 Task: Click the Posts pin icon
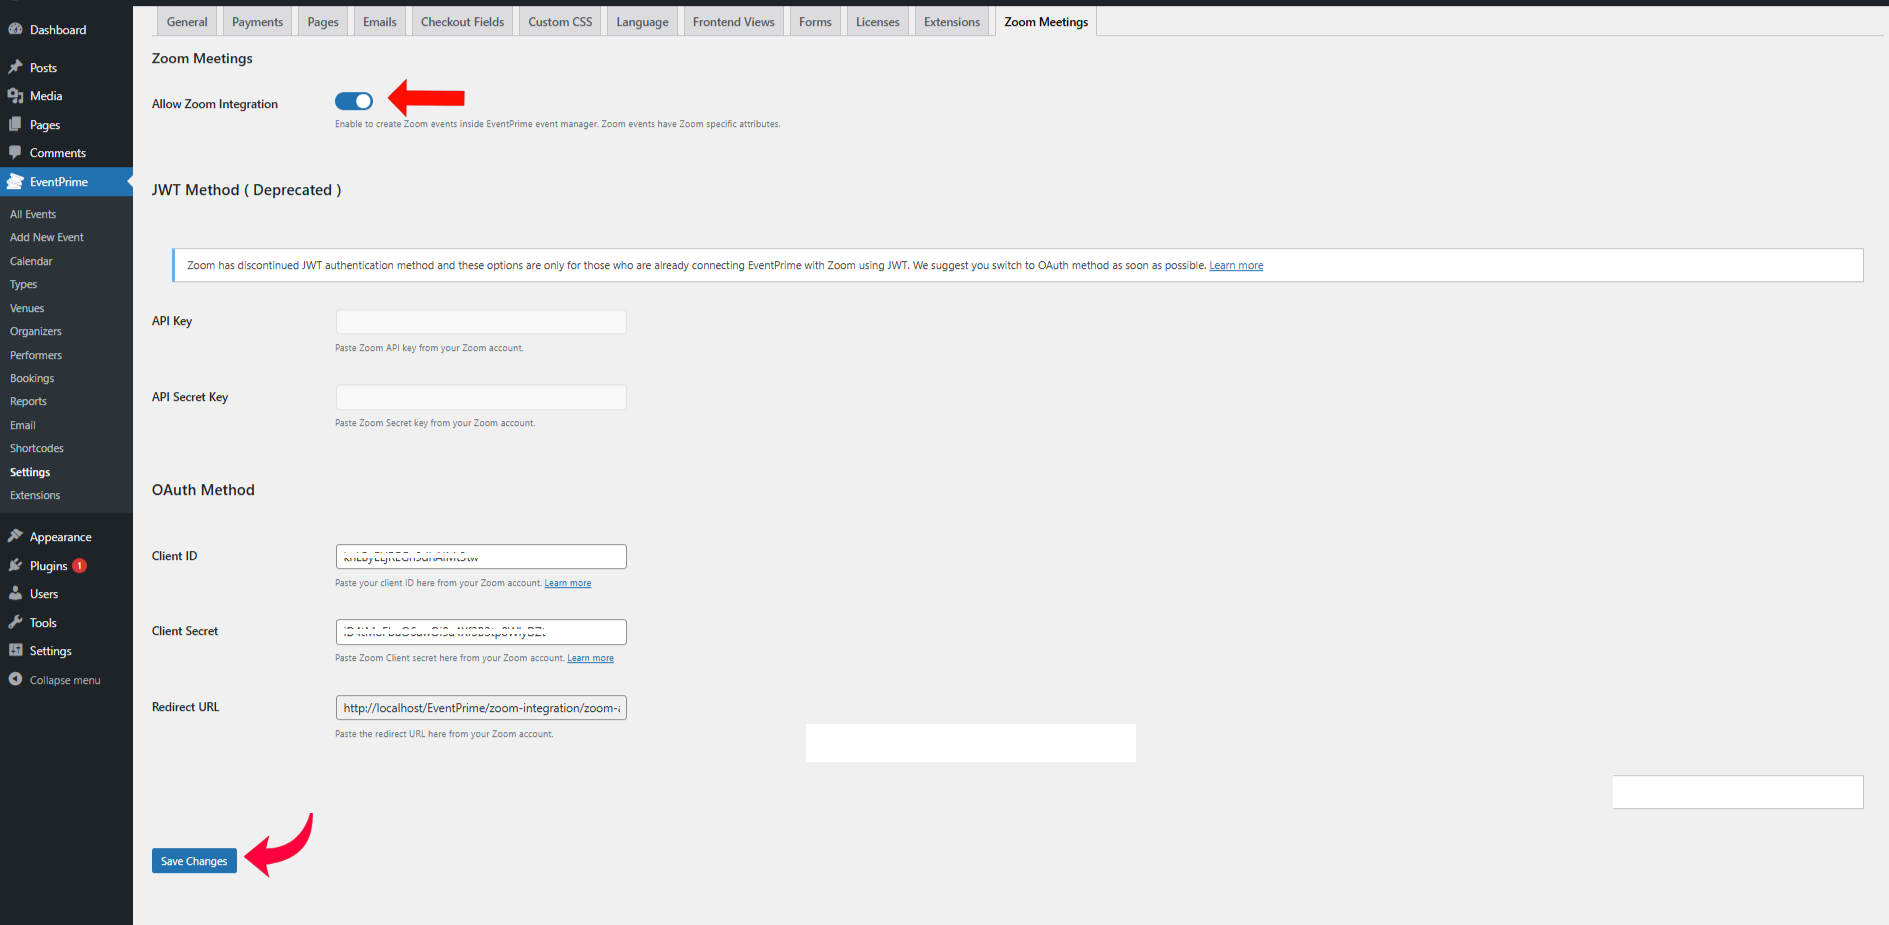tap(15, 67)
